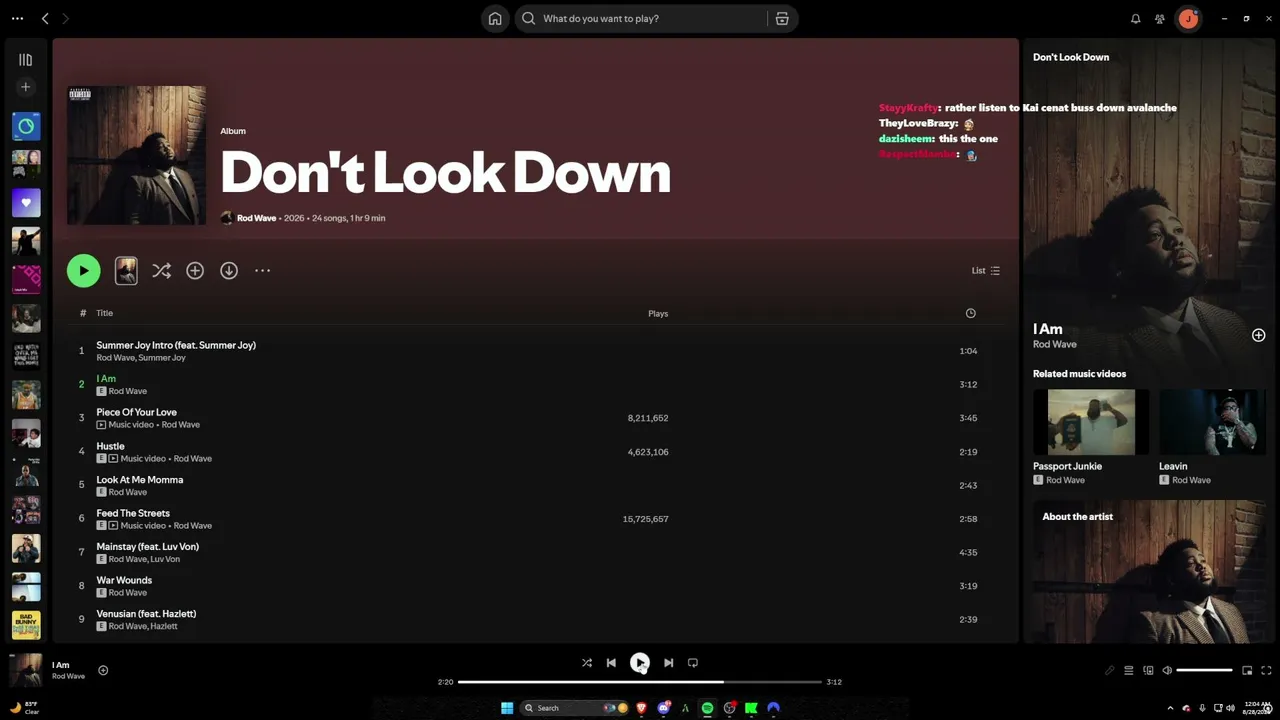Create a new playlist with the sidebar plus button
This screenshot has width=1280, height=720.
click(26, 87)
